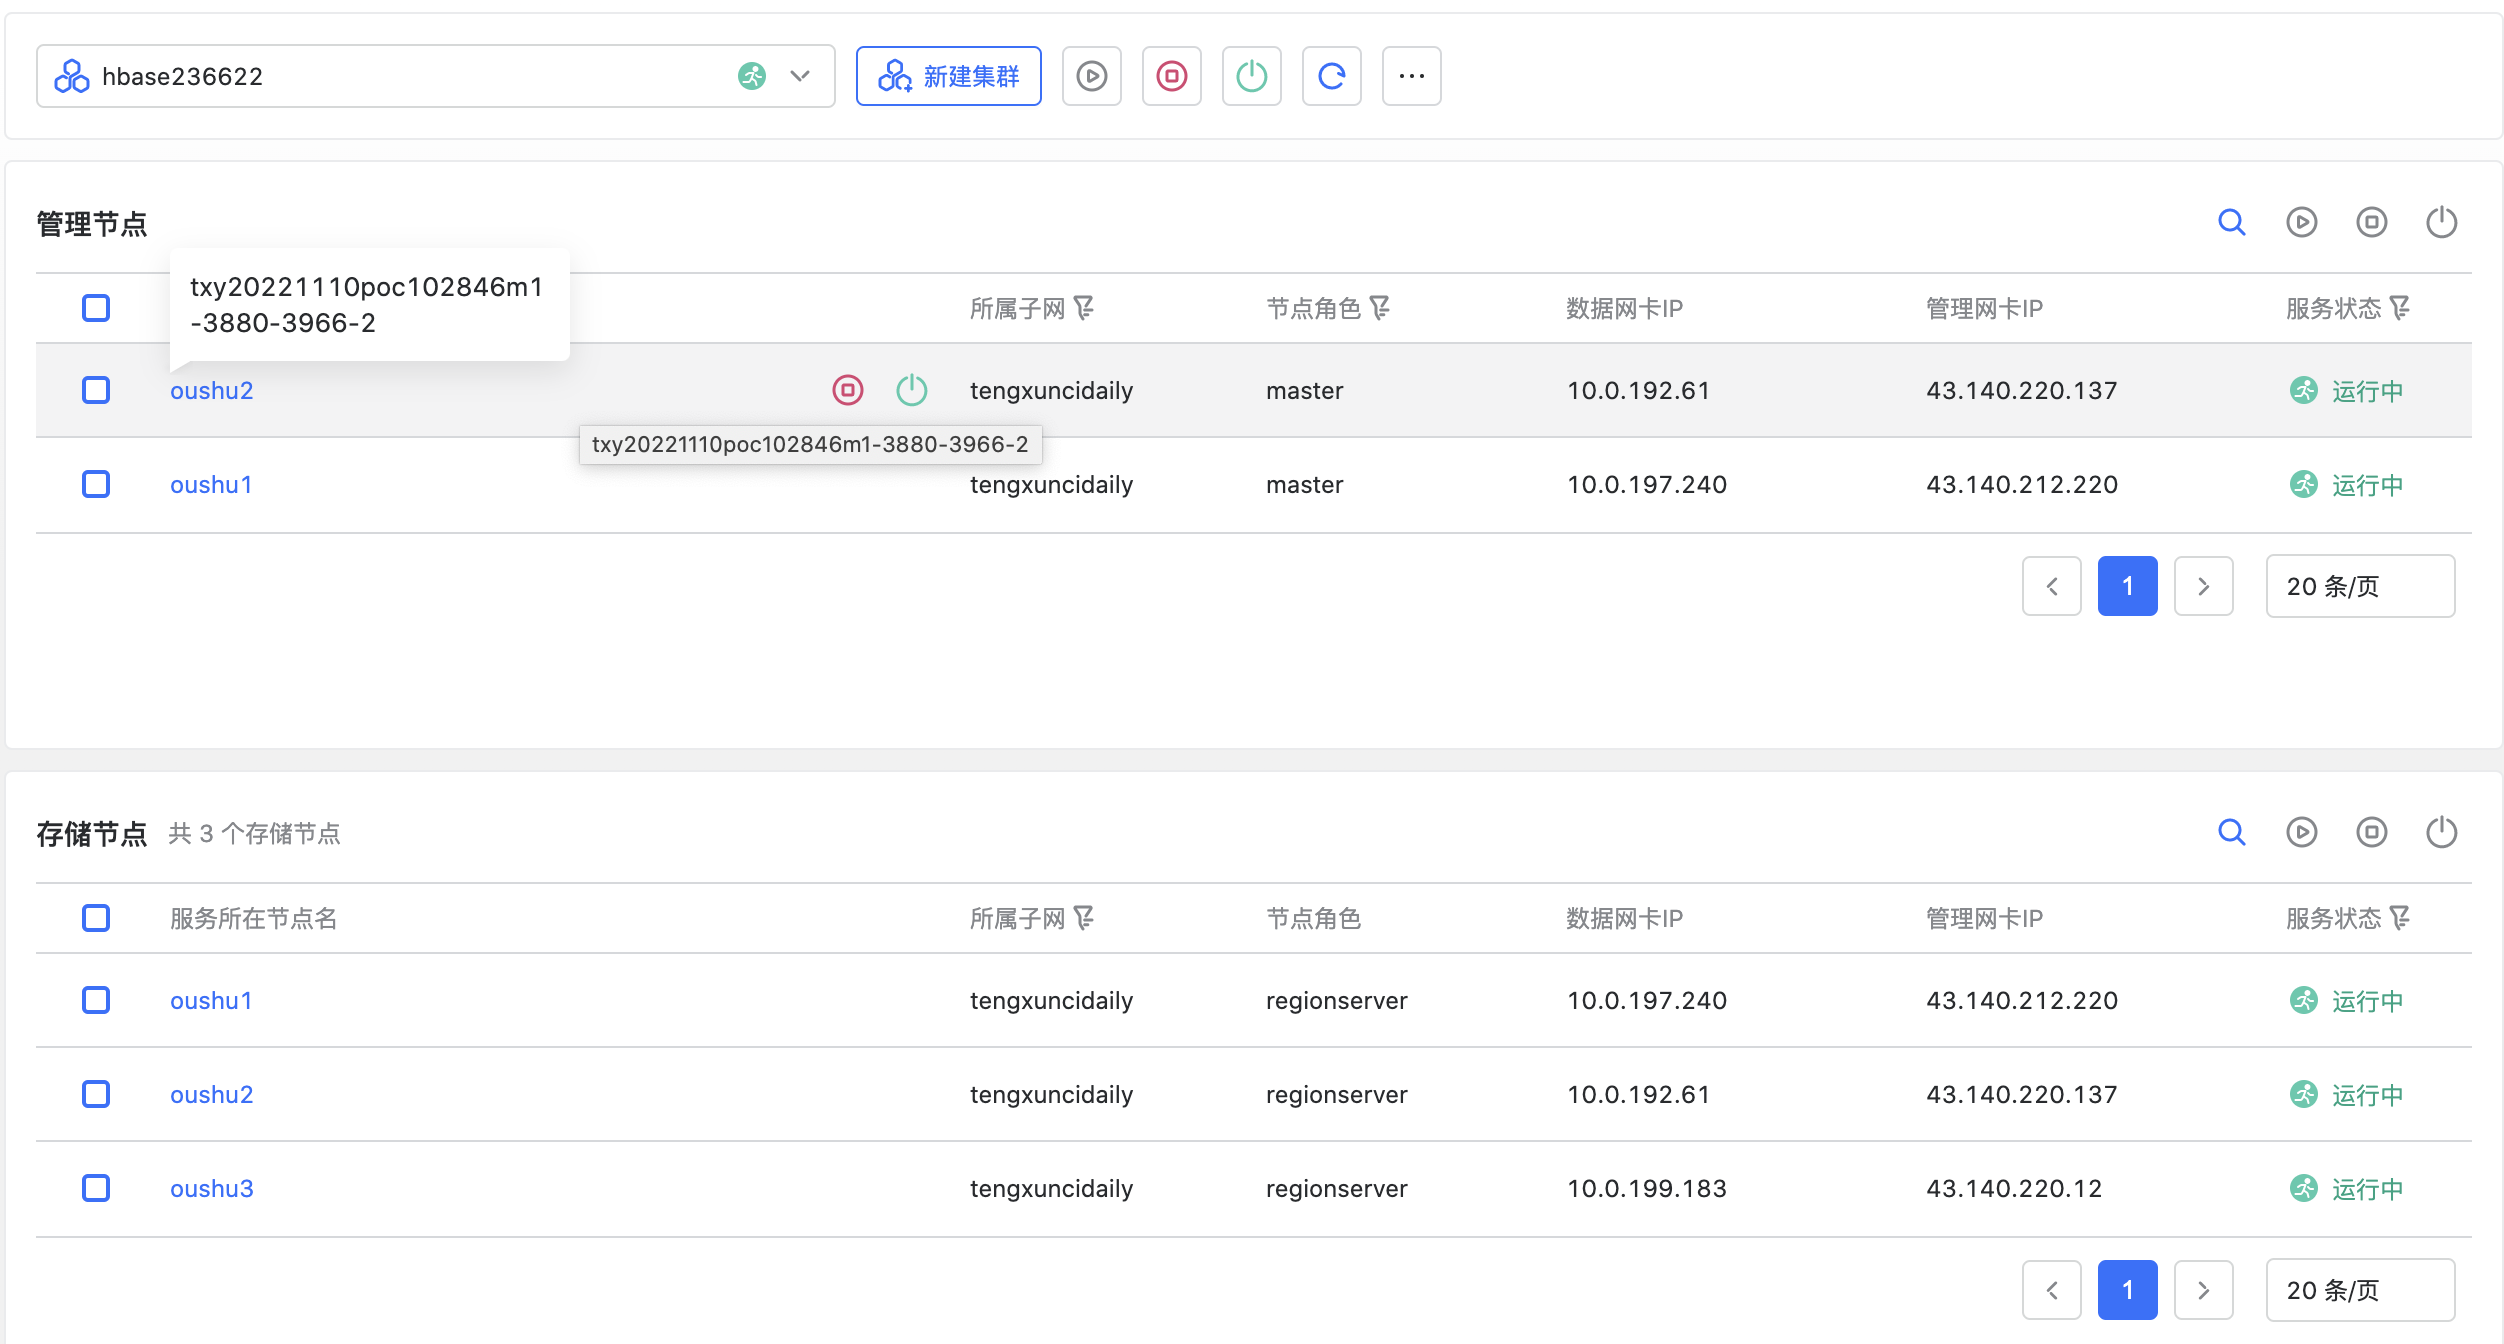Click regionserver role in oushu1 row
The image size is (2504, 1344).
click(1336, 1000)
